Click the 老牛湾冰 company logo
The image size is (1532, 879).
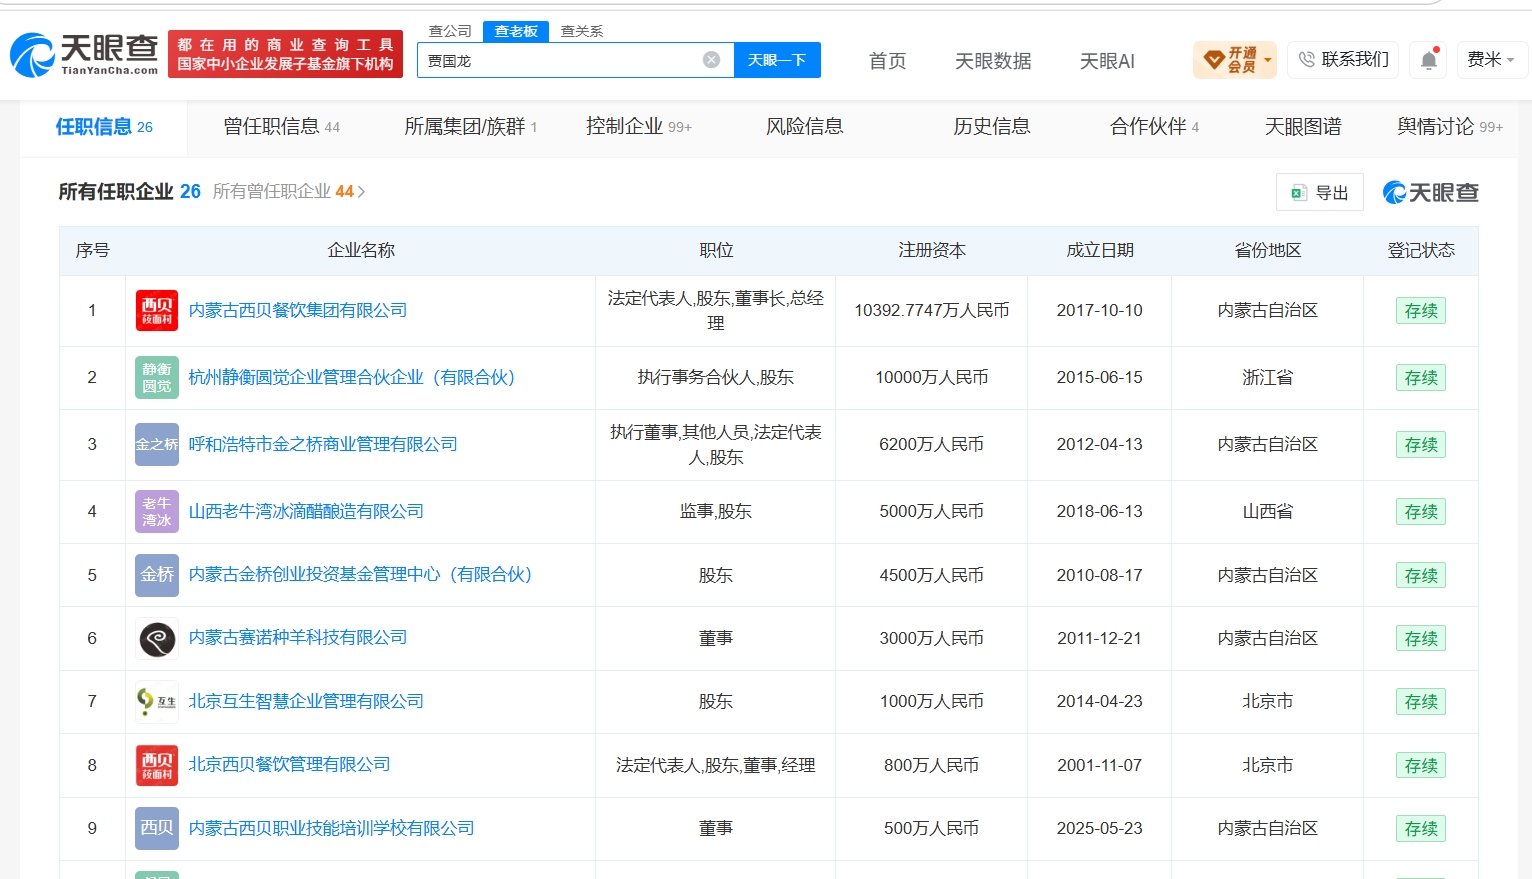157,511
